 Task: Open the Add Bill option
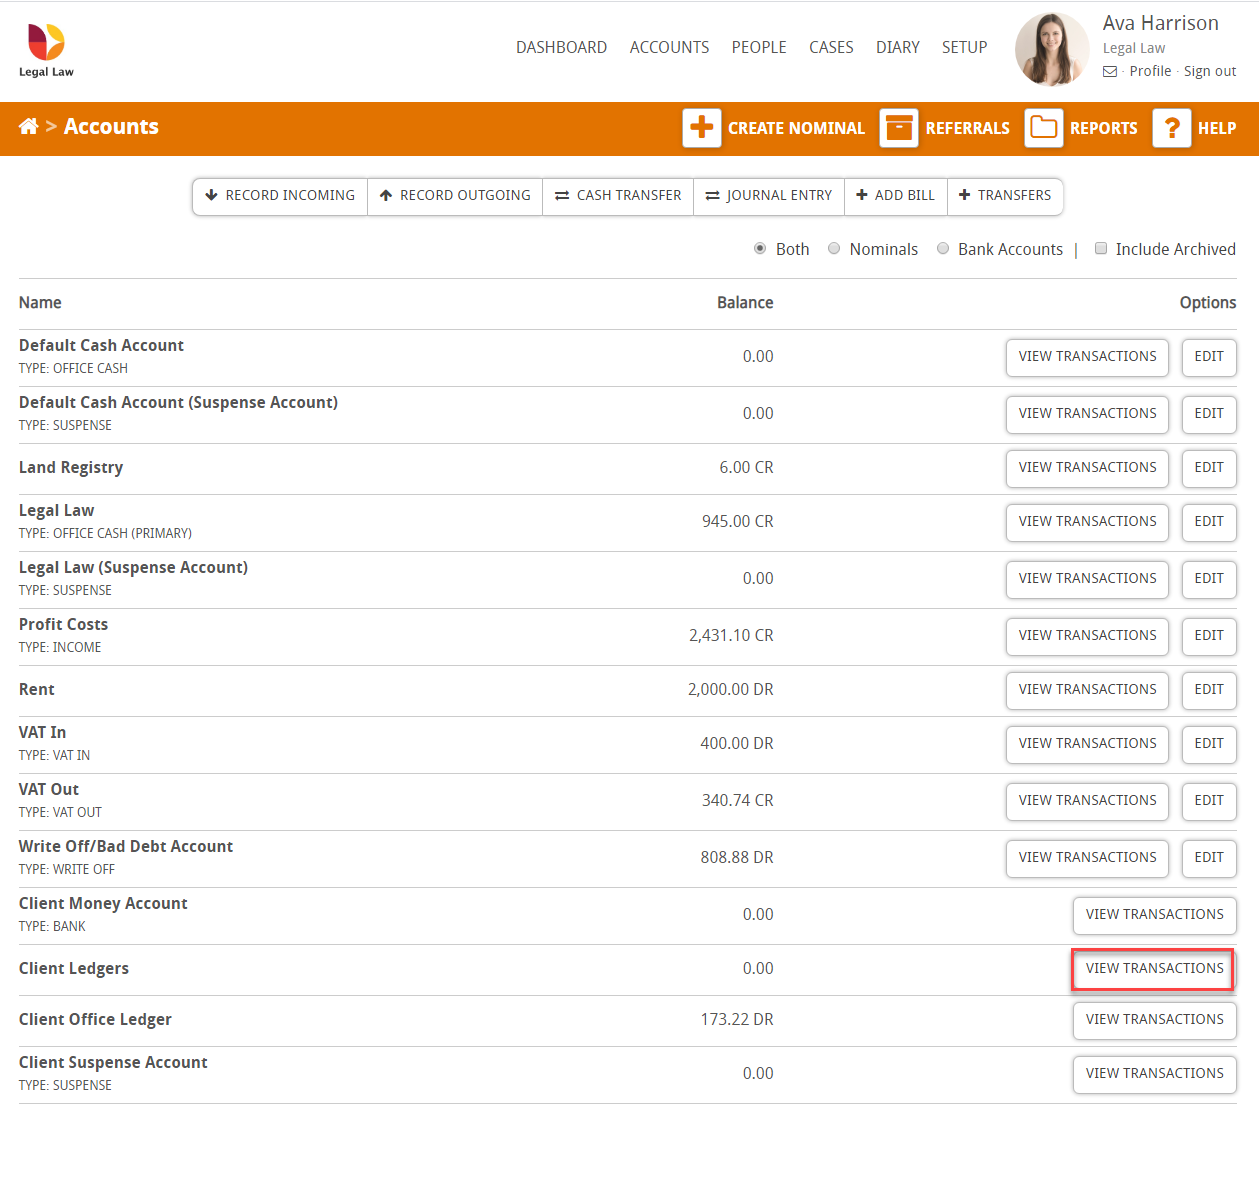[895, 195]
